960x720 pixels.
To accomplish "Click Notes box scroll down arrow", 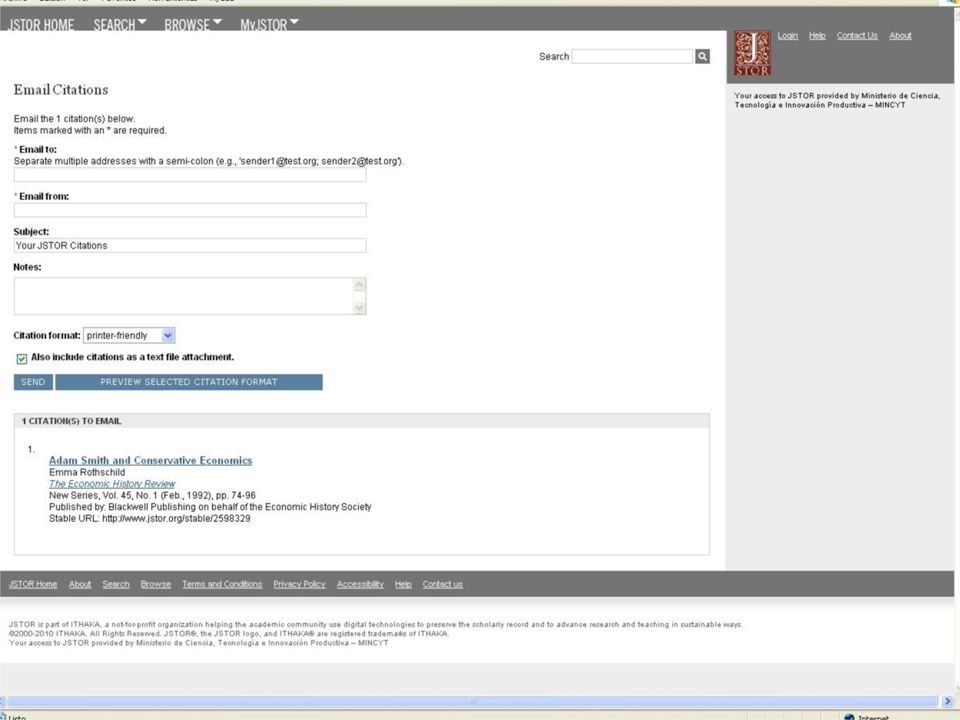I will tap(360, 308).
